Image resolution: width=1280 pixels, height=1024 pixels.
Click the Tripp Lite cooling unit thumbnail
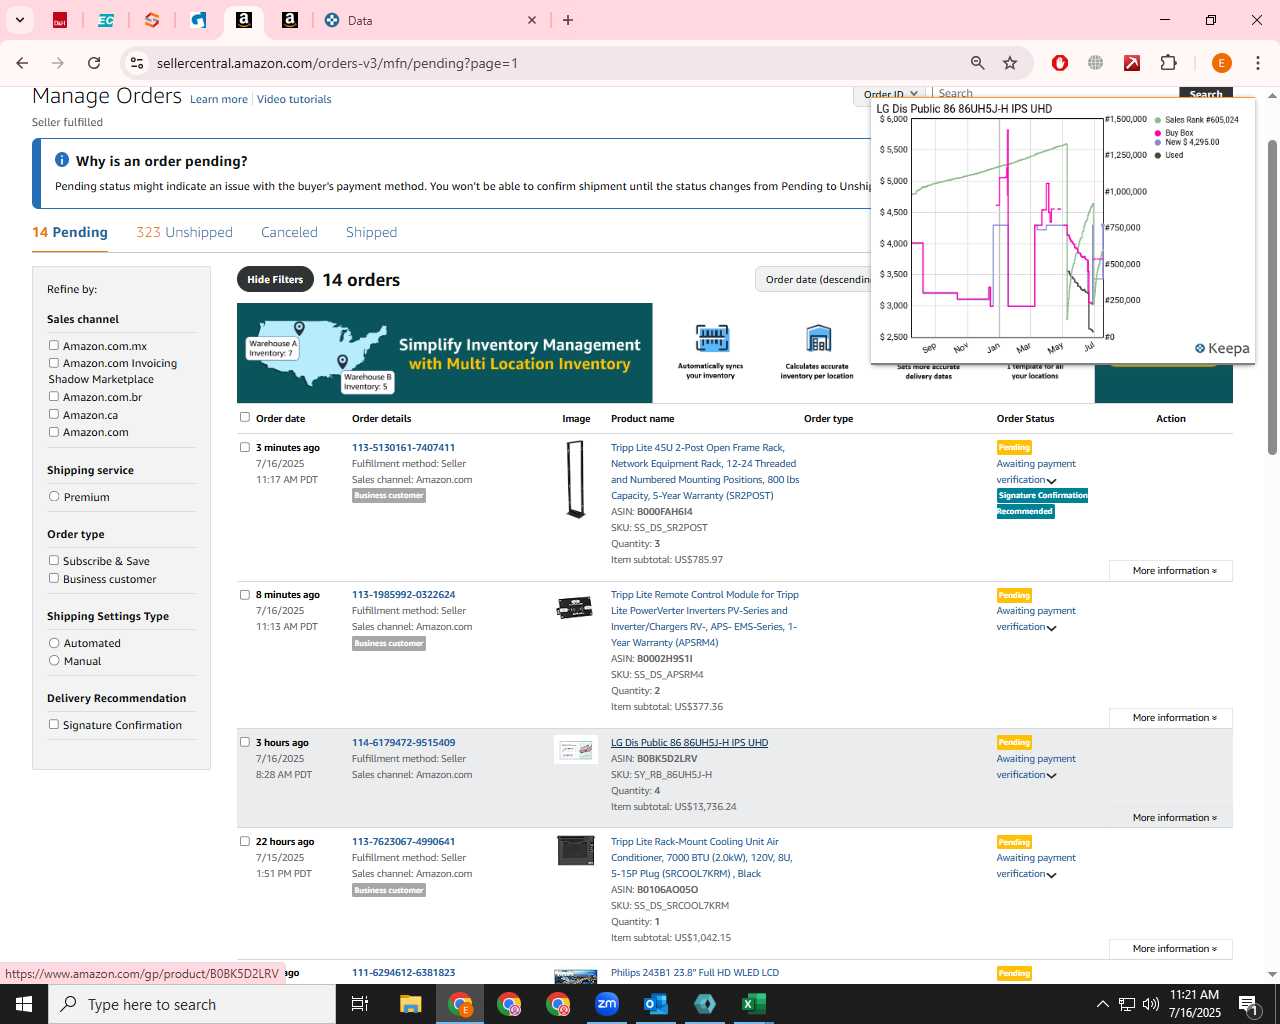tap(575, 851)
